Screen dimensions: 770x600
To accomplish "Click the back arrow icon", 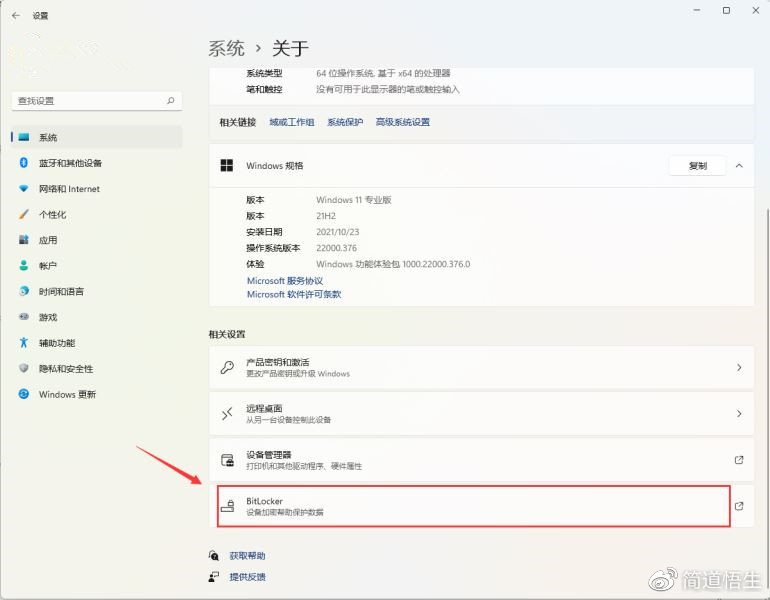I will click(x=16, y=16).
